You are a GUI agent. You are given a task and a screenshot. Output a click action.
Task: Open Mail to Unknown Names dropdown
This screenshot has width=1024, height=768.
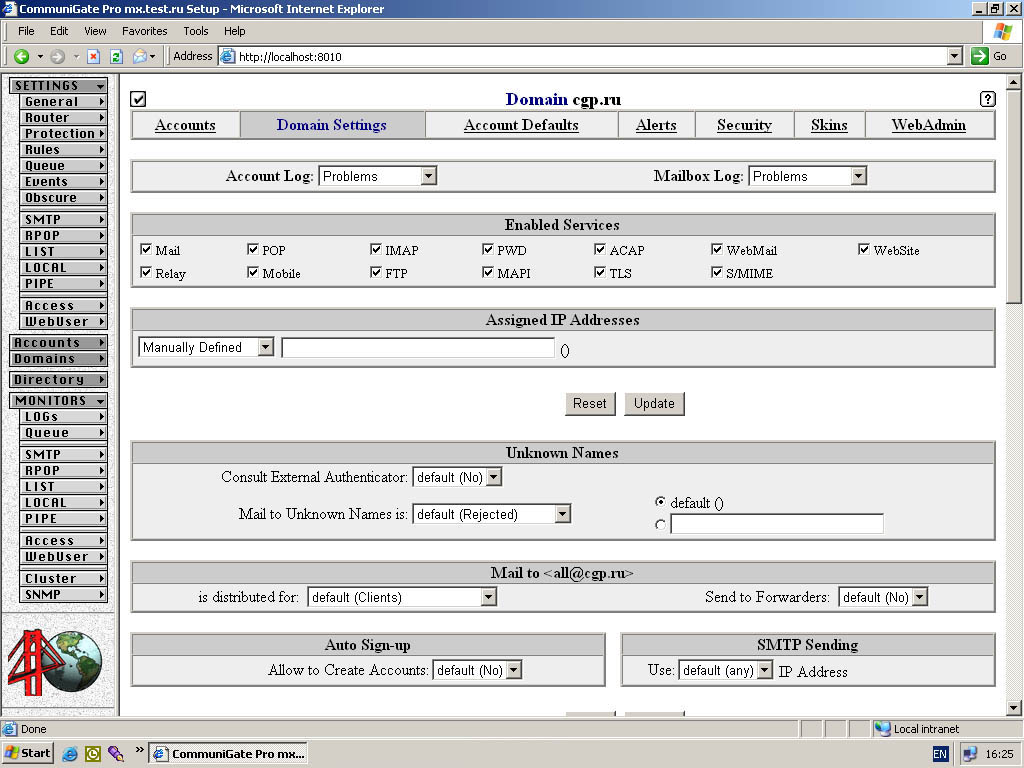coord(492,514)
